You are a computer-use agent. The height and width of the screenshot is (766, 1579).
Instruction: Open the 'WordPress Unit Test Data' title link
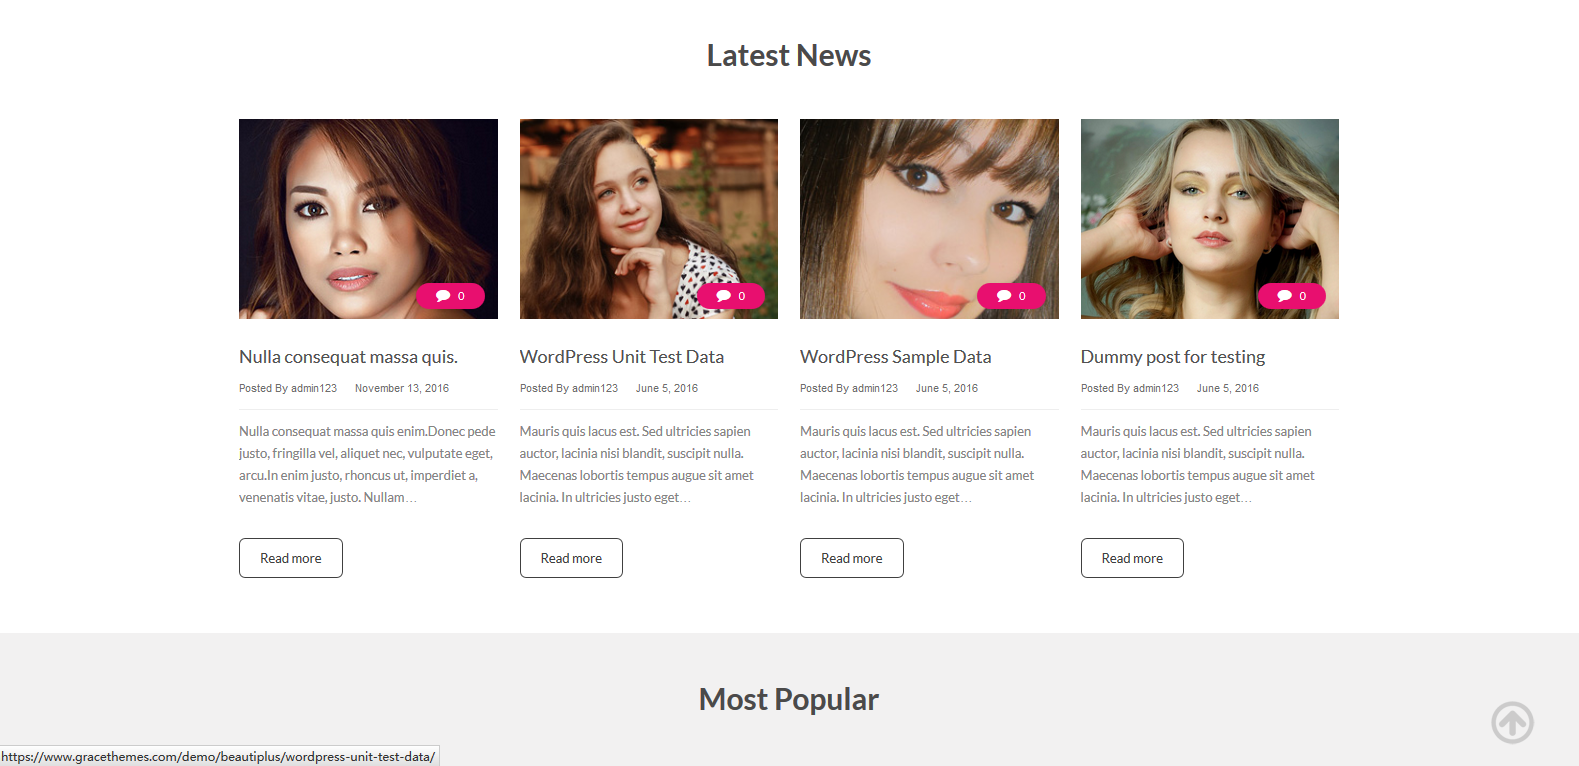click(x=622, y=357)
